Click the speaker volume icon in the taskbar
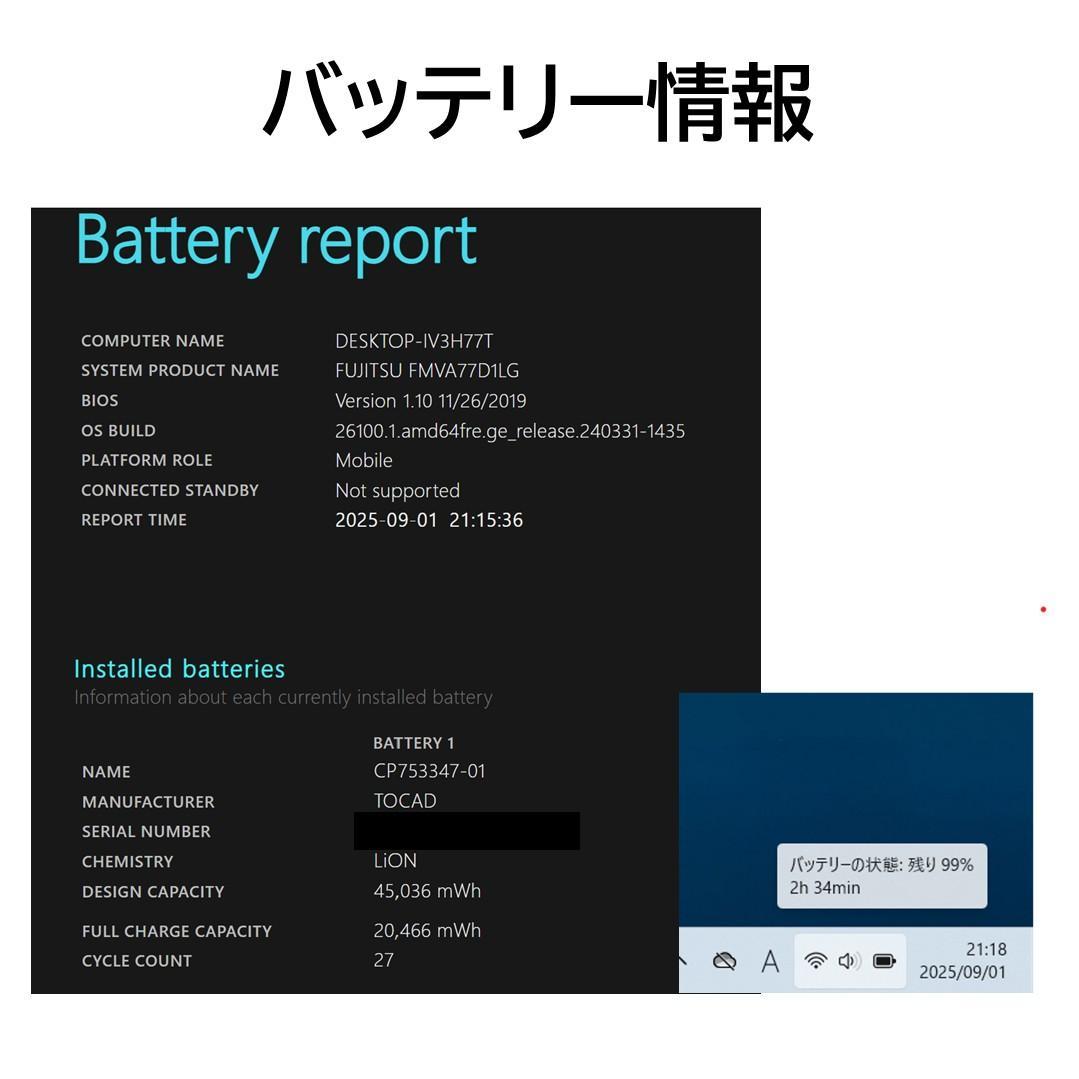This screenshot has width=1079, height=1079. (850, 960)
